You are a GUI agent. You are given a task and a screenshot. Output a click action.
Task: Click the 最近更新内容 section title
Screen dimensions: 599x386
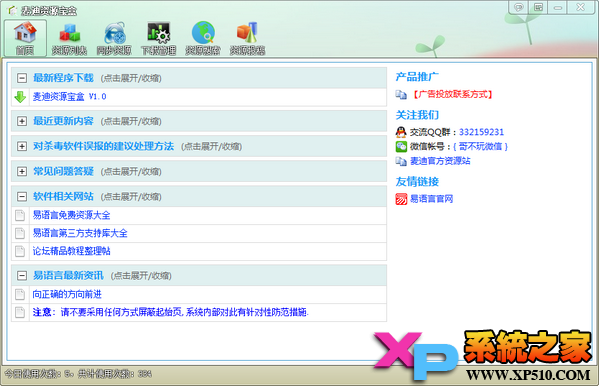pyautogui.click(x=63, y=121)
